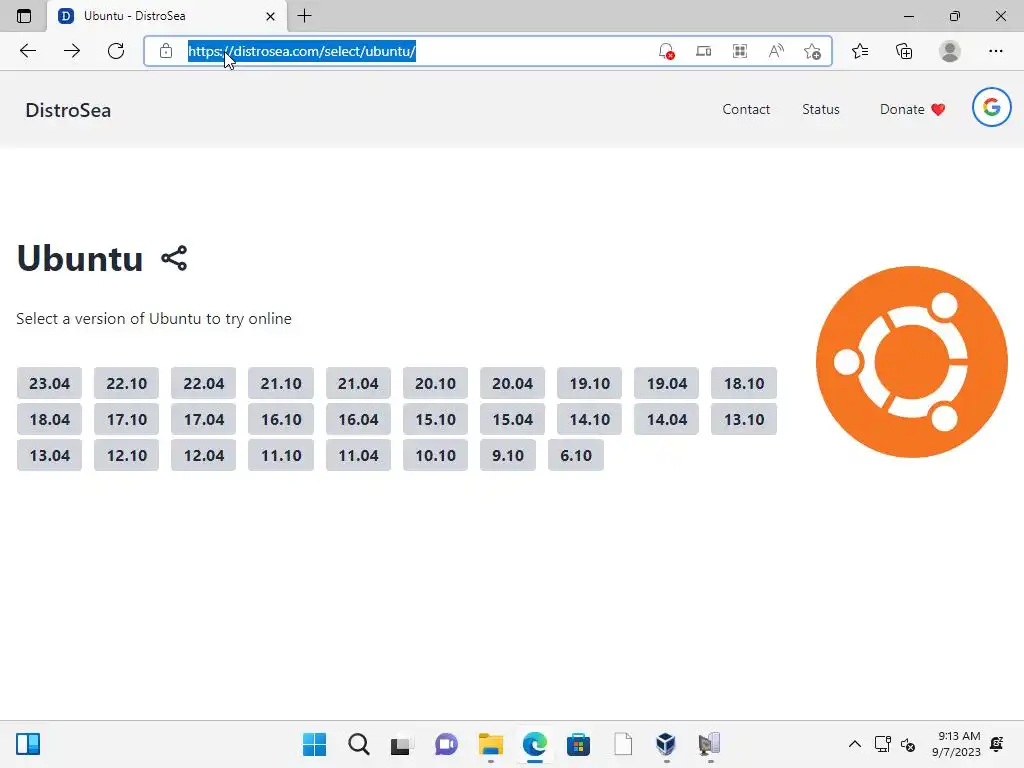Open Collections in the toolbar

904,51
